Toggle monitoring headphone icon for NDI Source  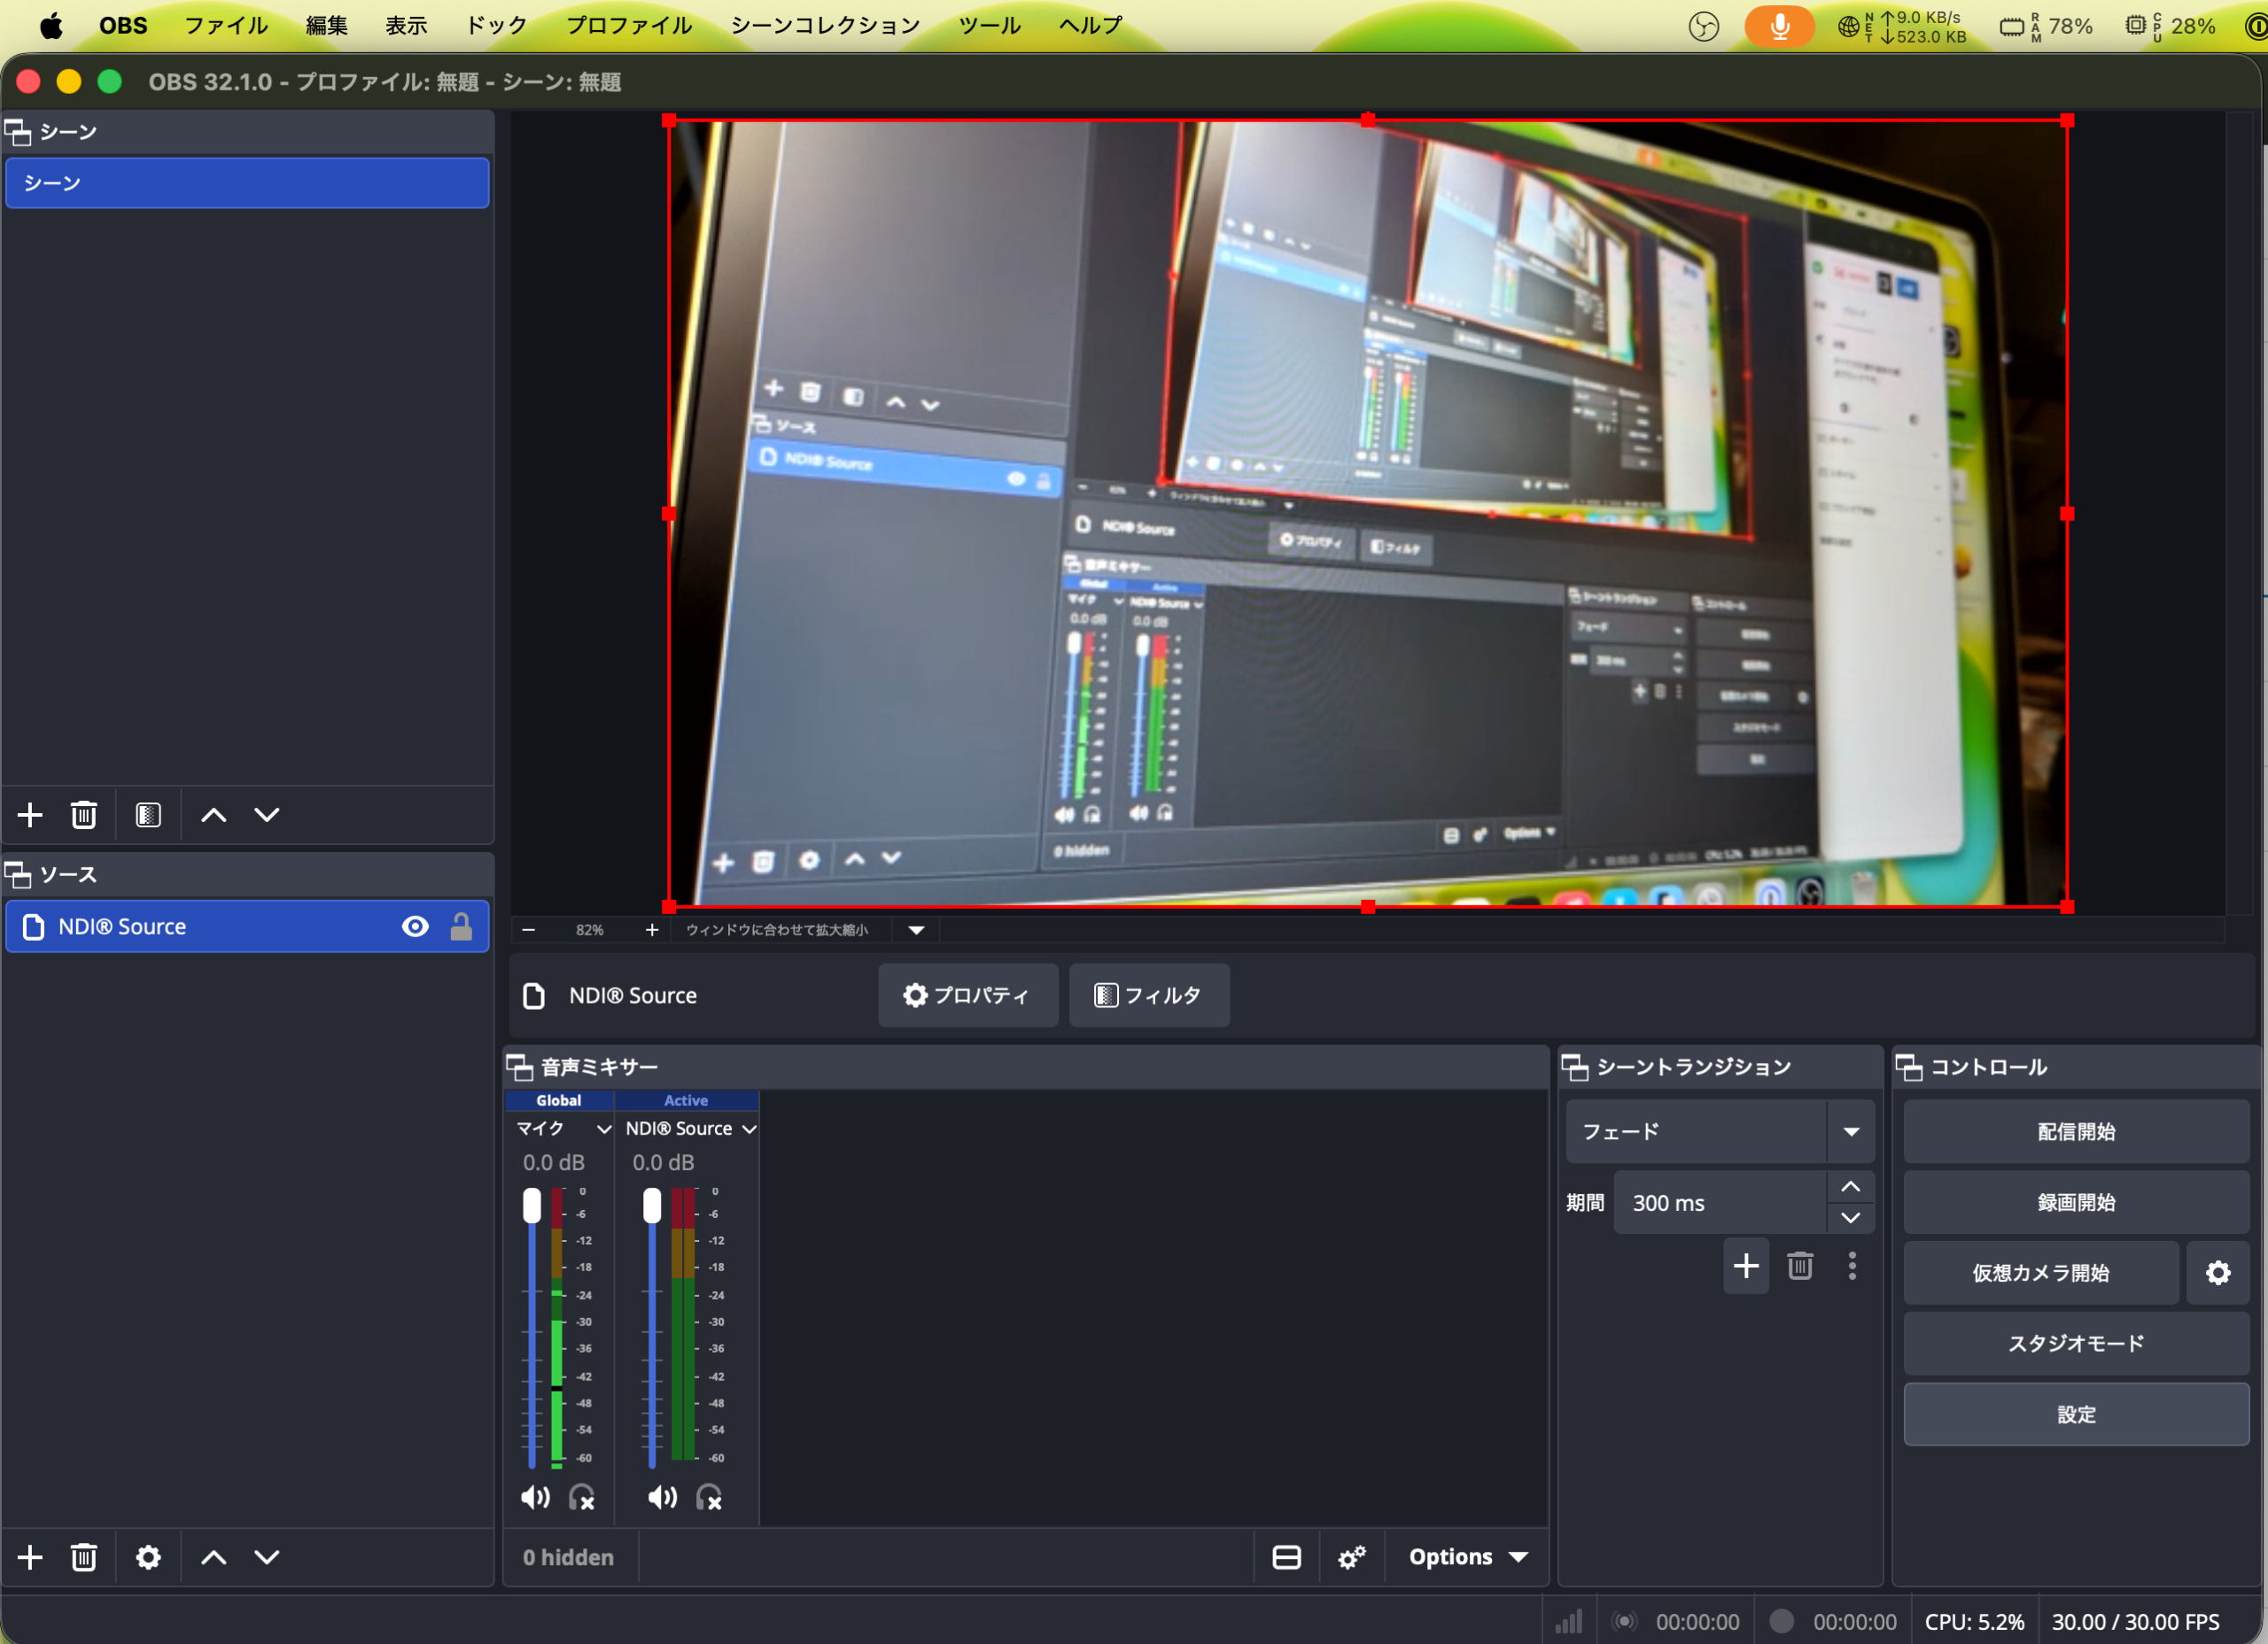pos(709,1497)
